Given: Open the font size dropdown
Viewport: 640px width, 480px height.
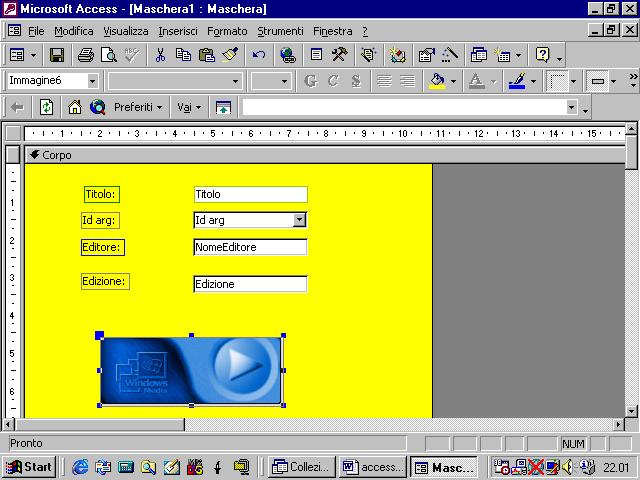Looking at the screenshot, I should click(x=284, y=81).
